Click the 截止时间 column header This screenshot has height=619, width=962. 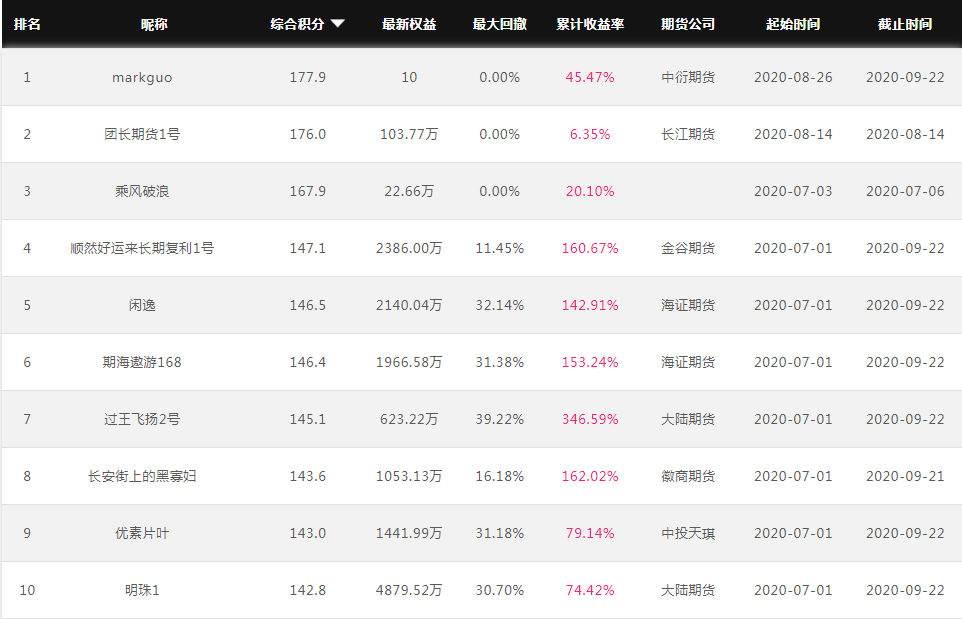(x=905, y=24)
